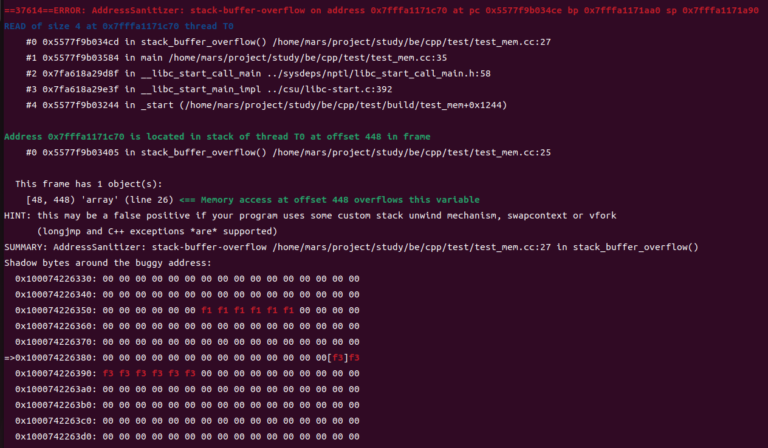
Task: Click the red AddressSanitizer ERROR line
Action: (380, 9)
